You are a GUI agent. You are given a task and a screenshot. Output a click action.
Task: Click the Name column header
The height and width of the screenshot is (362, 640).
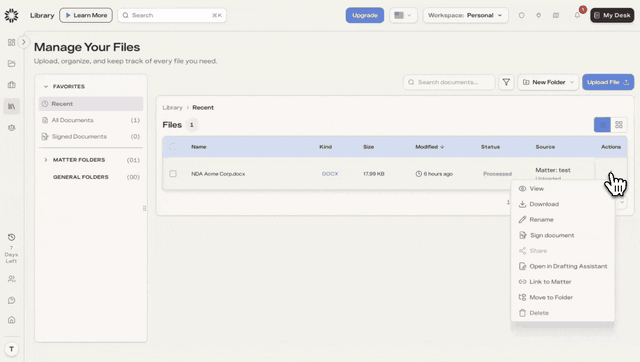199,147
